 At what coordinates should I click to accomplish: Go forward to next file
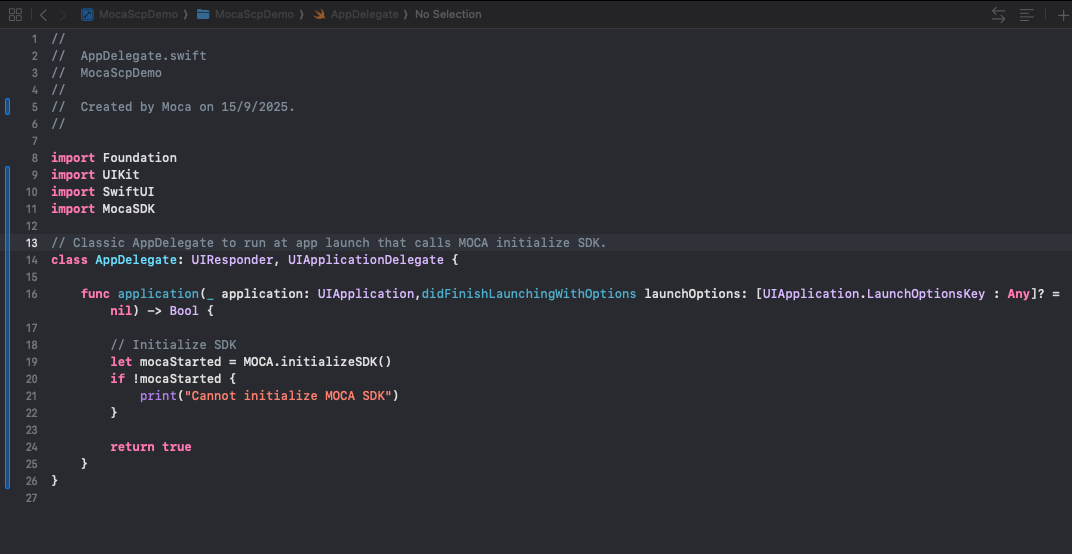[x=63, y=14]
